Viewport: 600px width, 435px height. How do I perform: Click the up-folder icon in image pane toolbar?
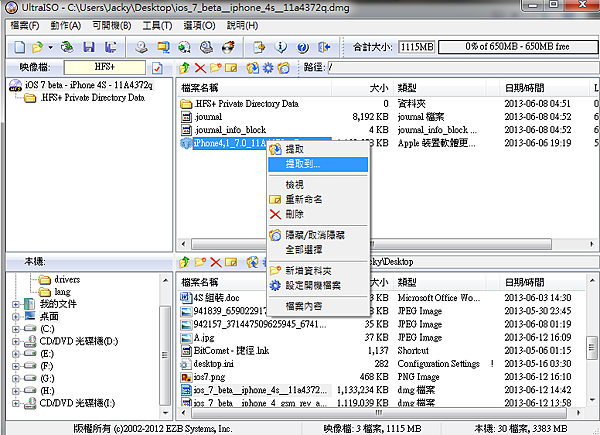184,68
